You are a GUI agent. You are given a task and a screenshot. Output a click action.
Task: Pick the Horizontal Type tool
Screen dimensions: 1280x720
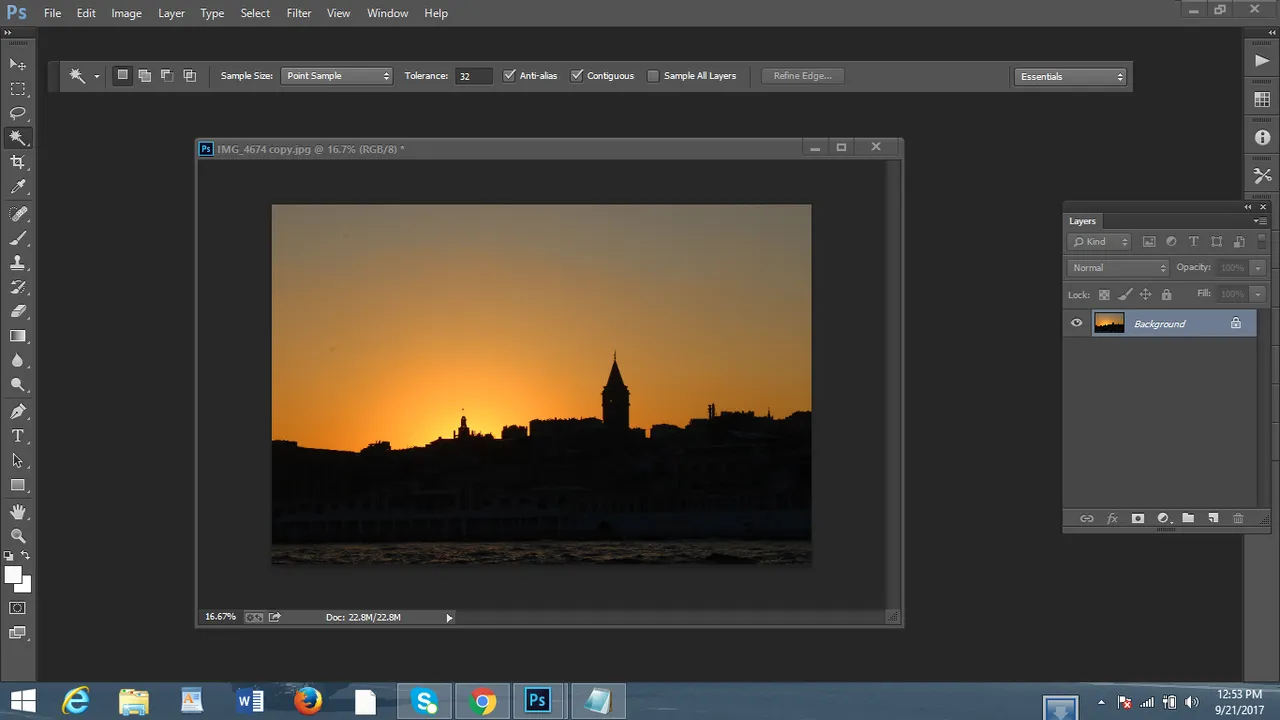pyautogui.click(x=18, y=436)
